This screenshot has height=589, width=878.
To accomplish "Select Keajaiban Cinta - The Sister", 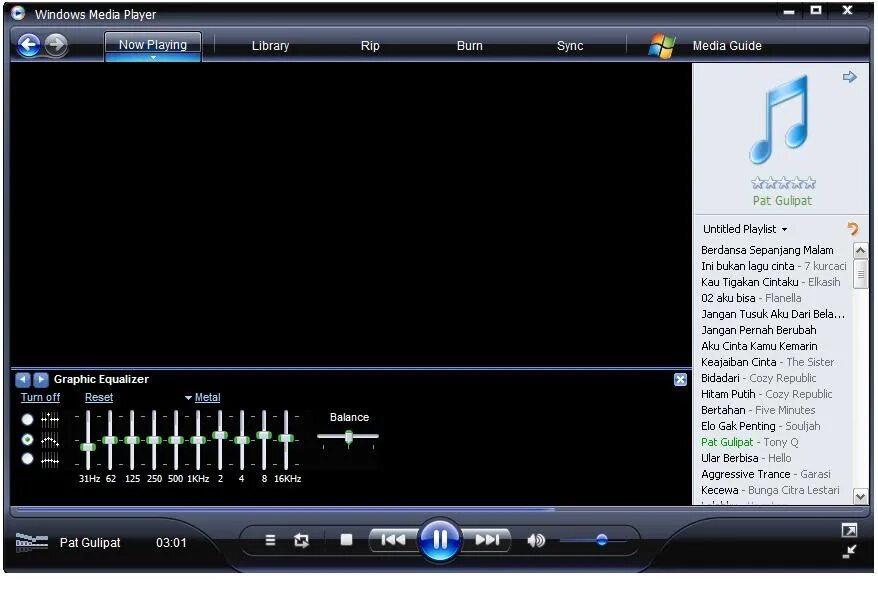I will (x=768, y=362).
